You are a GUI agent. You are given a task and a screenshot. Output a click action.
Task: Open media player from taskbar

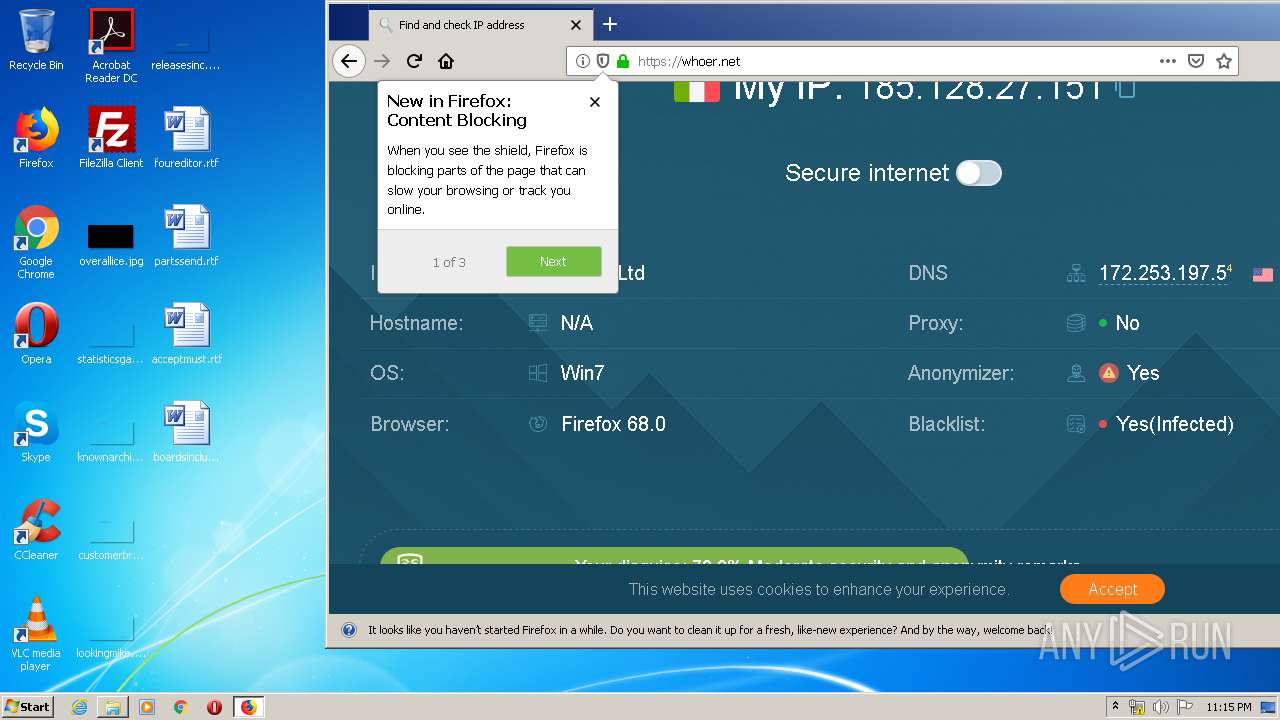(x=147, y=707)
